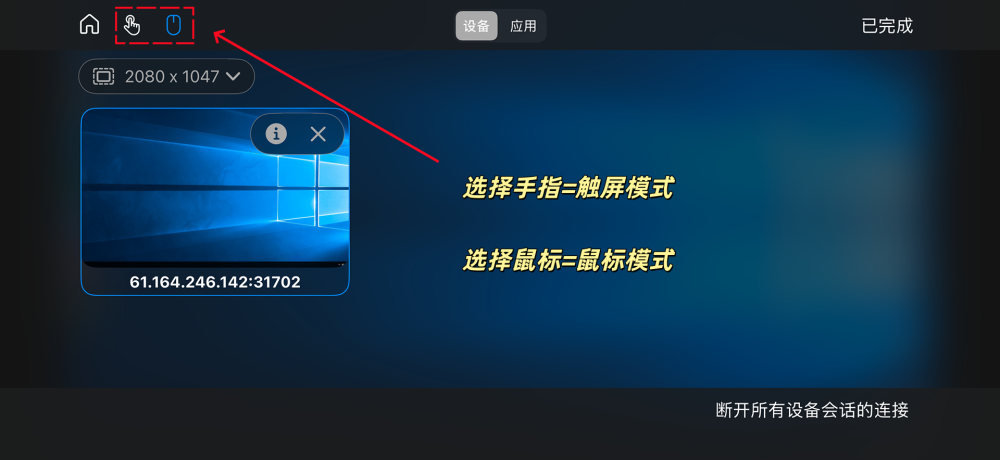Click the 选择鼠标=鼠标模式 annotation text

pos(568,261)
